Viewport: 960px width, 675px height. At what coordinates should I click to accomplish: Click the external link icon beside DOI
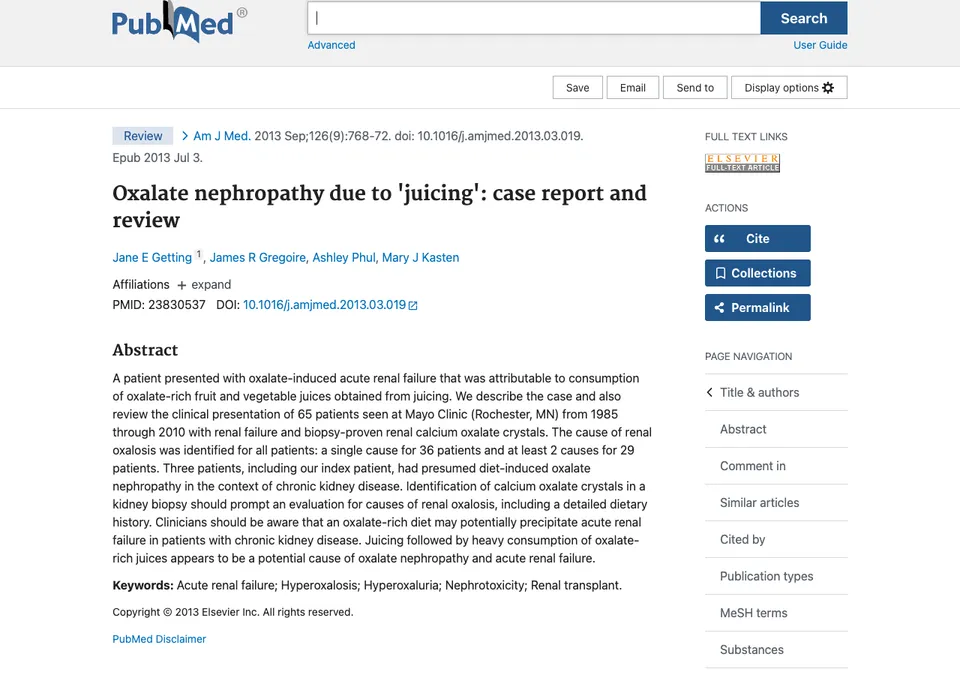pyautogui.click(x=413, y=306)
